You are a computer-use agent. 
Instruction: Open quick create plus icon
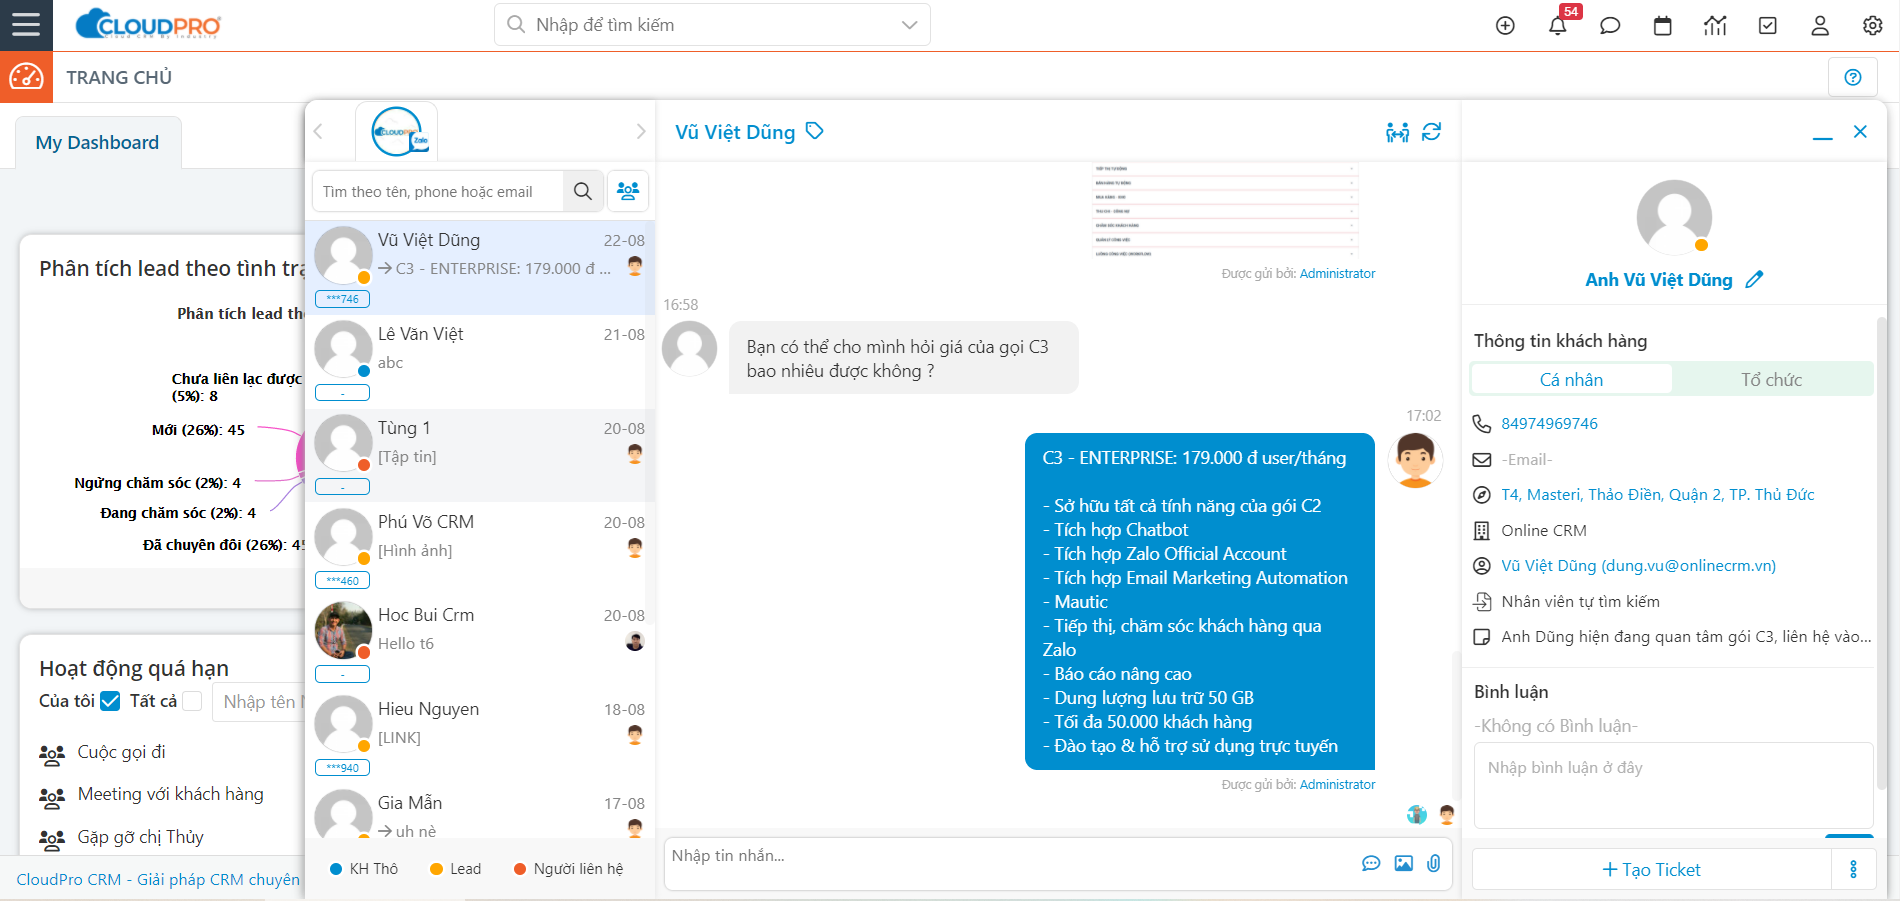click(1505, 26)
